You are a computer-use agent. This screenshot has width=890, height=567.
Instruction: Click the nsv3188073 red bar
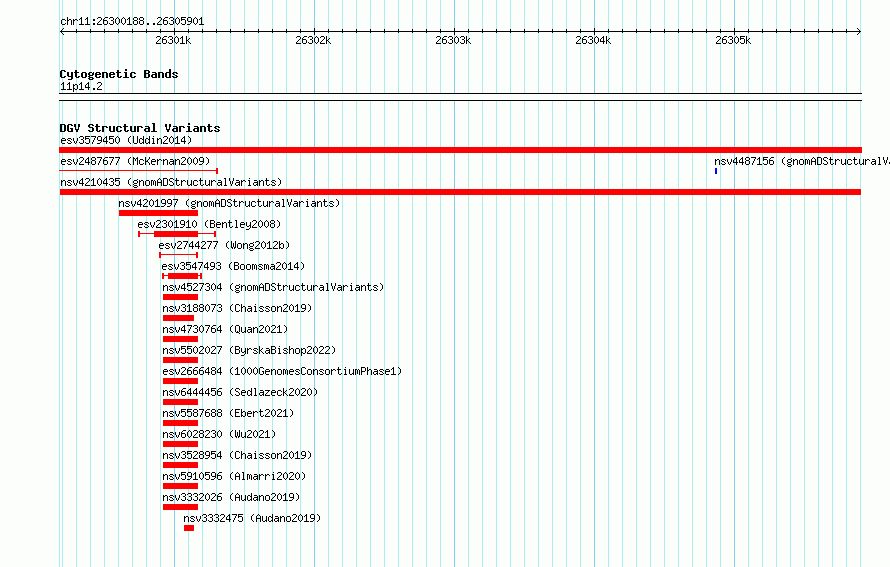point(179,318)
